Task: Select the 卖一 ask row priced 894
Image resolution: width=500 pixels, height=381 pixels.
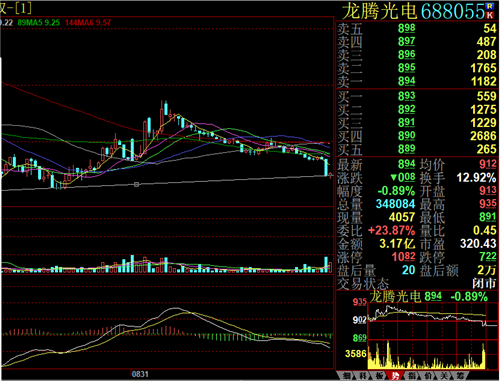Action: point(417,81)
